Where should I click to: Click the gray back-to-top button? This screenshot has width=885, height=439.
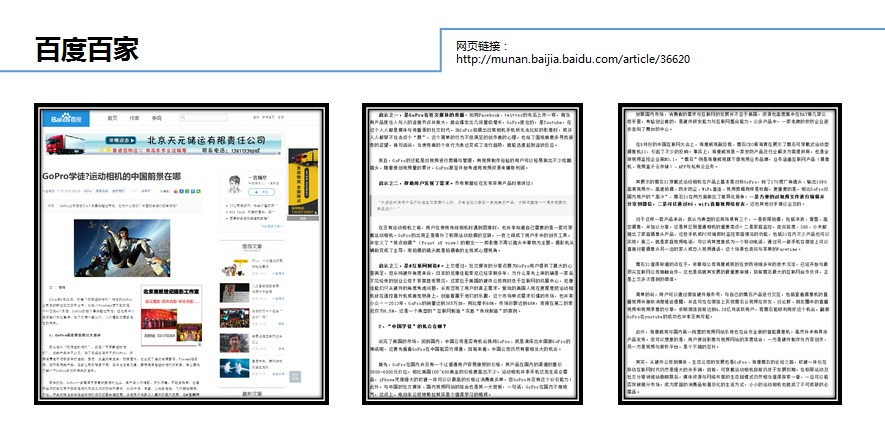tap(295, 377)
